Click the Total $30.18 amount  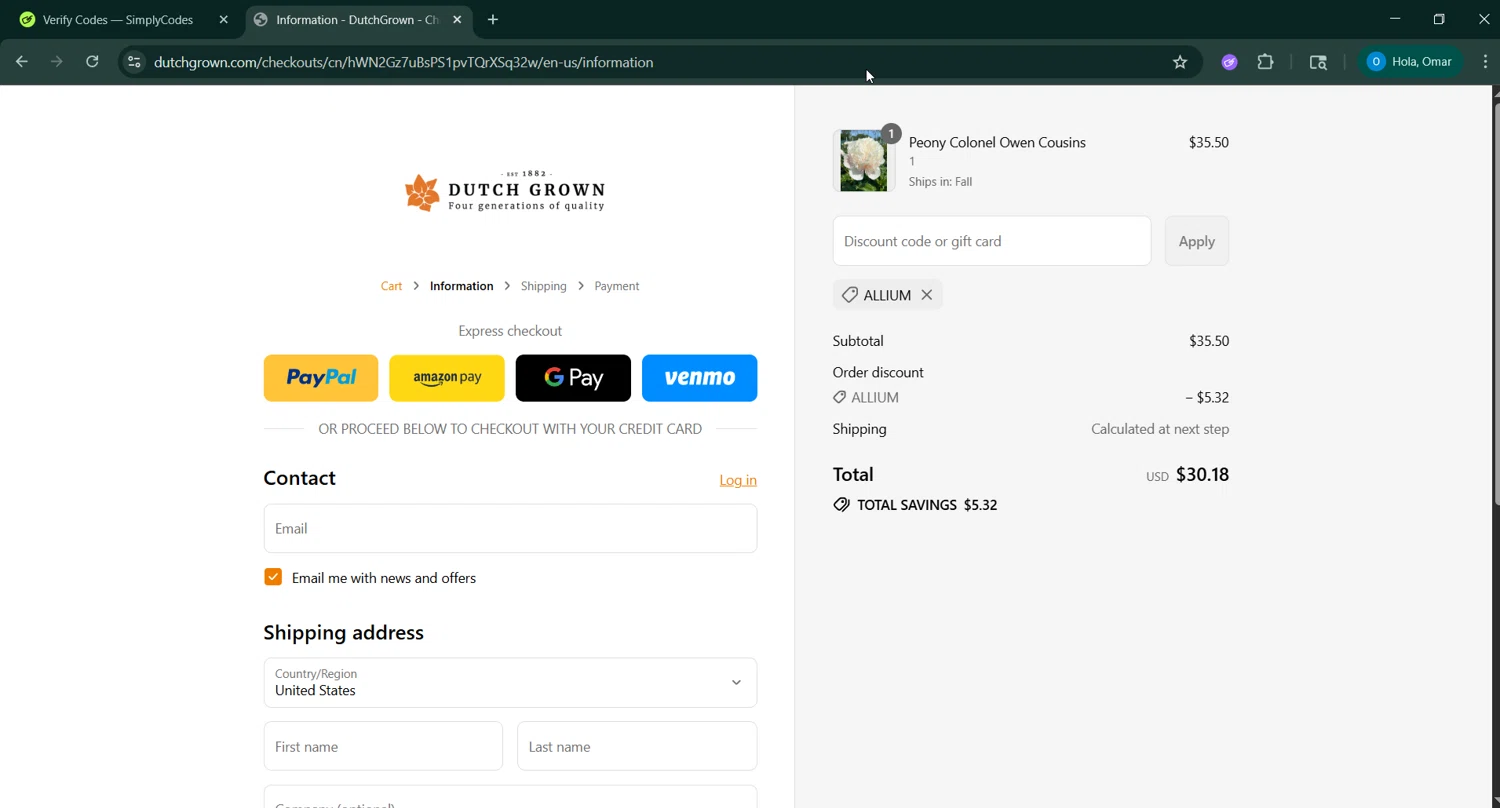tap(1202, 474)
